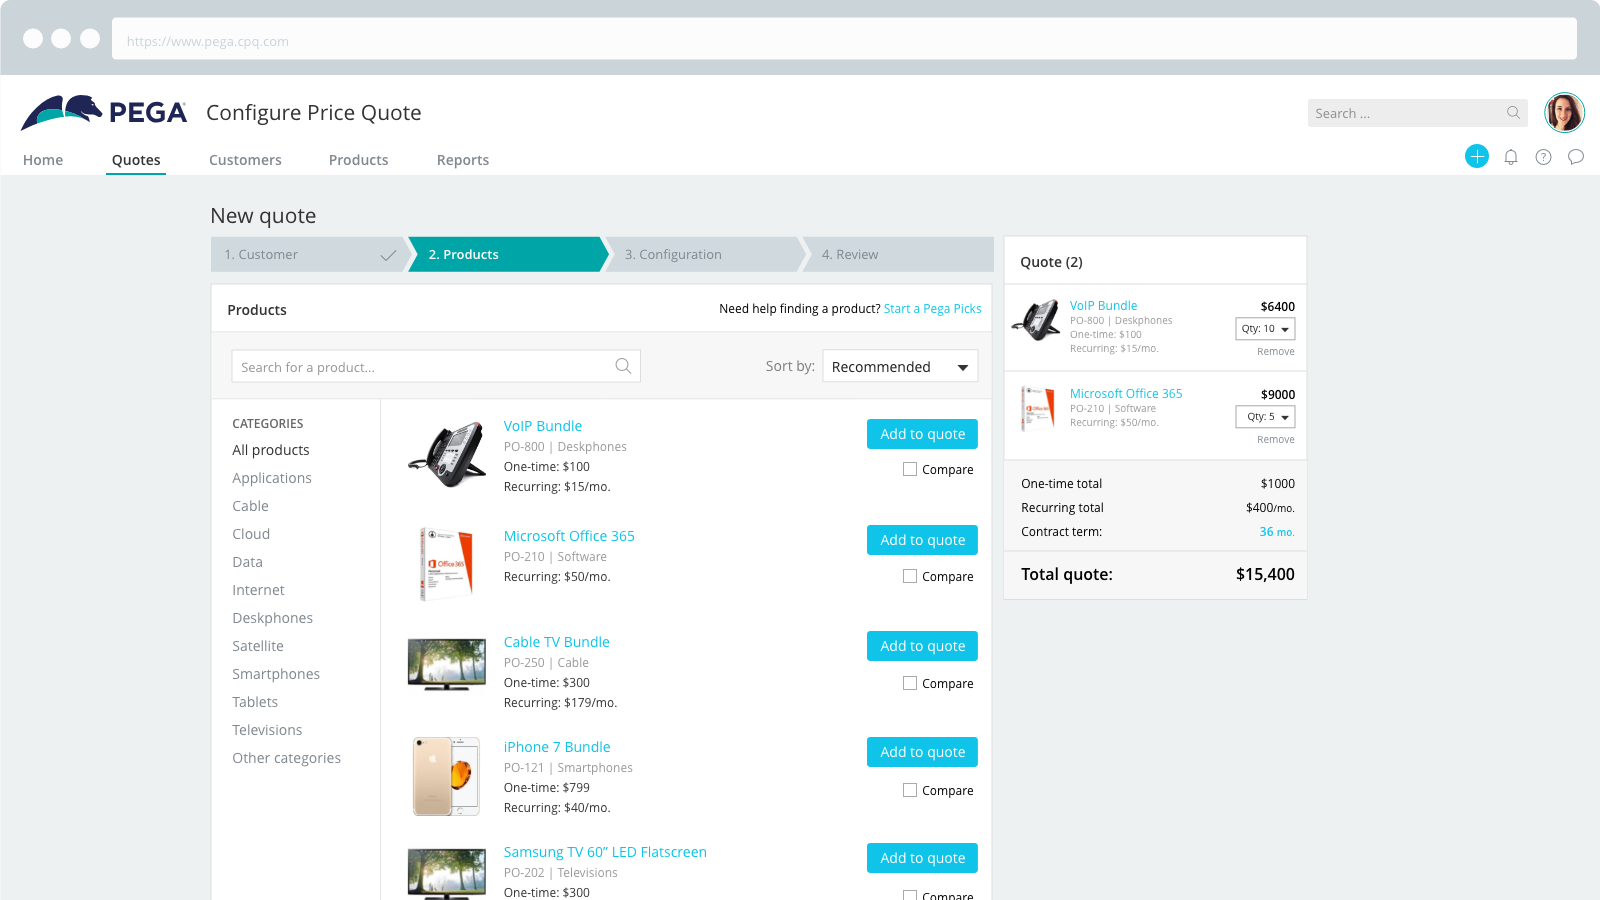Select the All products category
1600x900 pixels.
coord(271,450)
